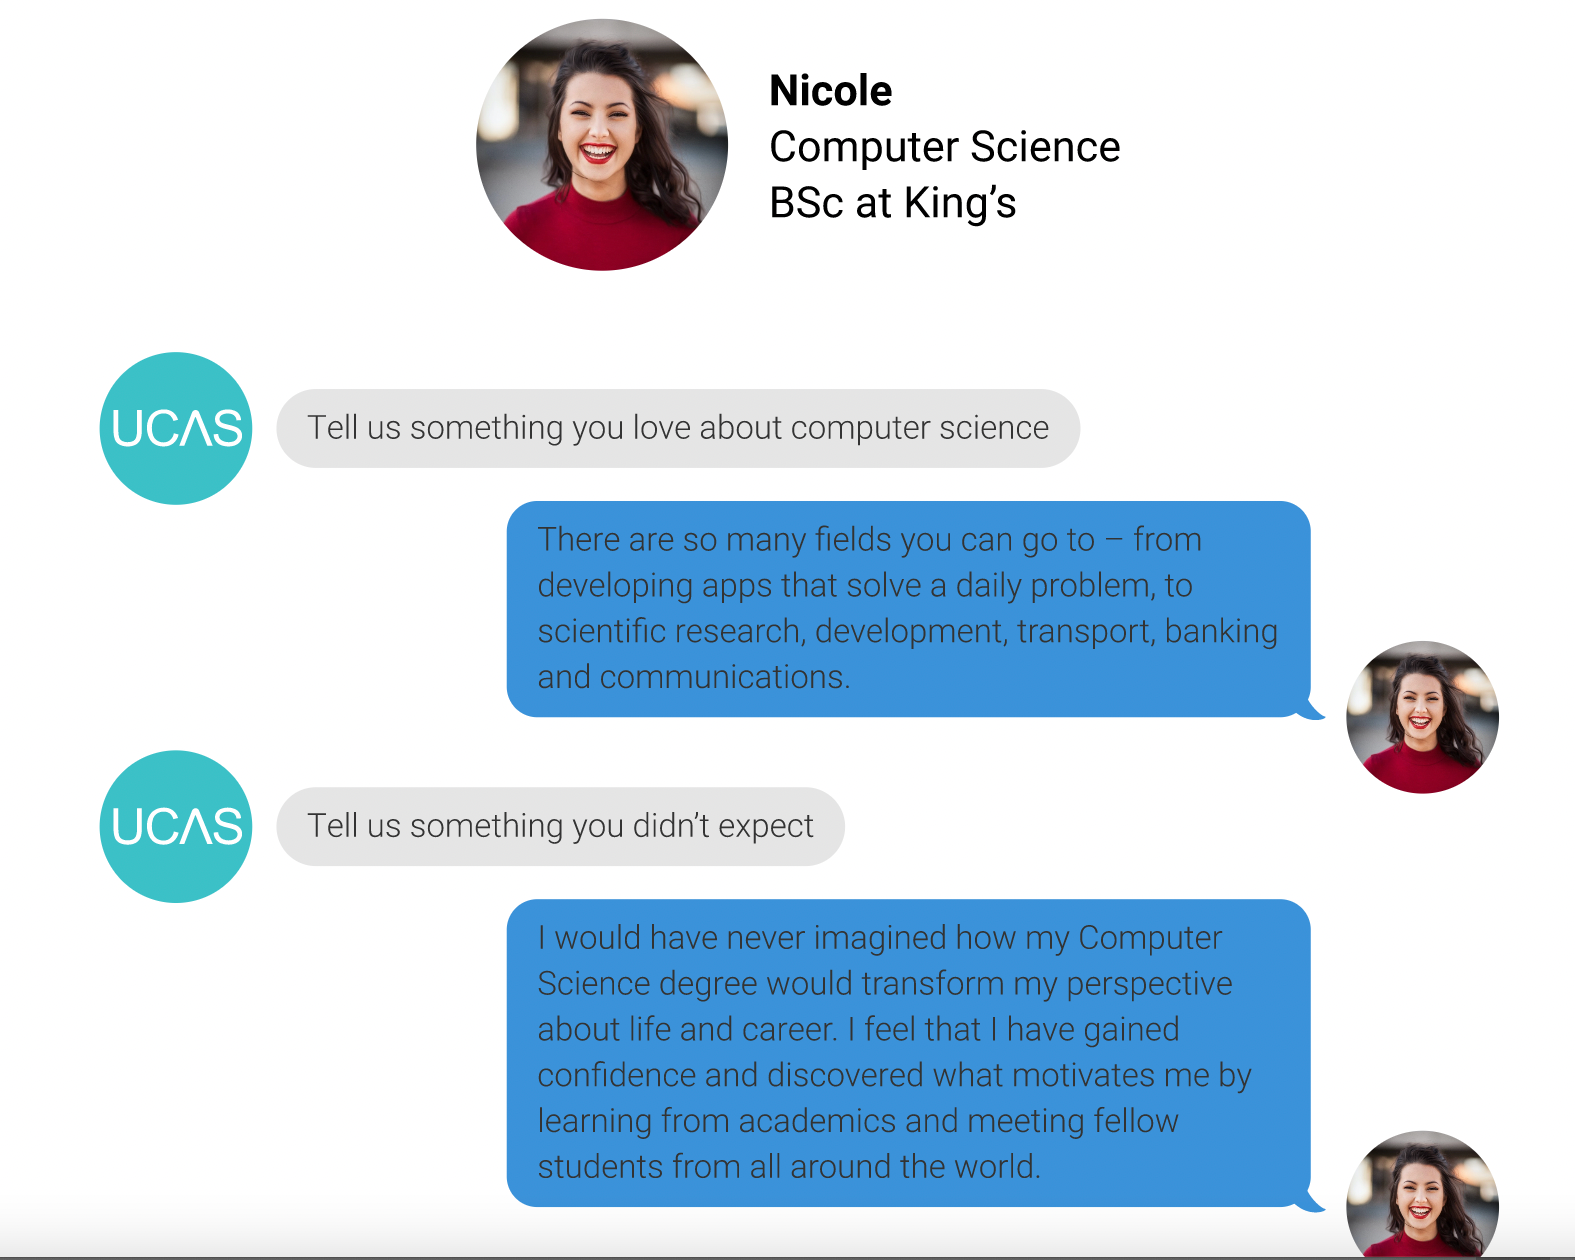This screenshot has width=1575, height=1260.
Task: Click Nicole's large profile photo at top
Action: [602, 145]
